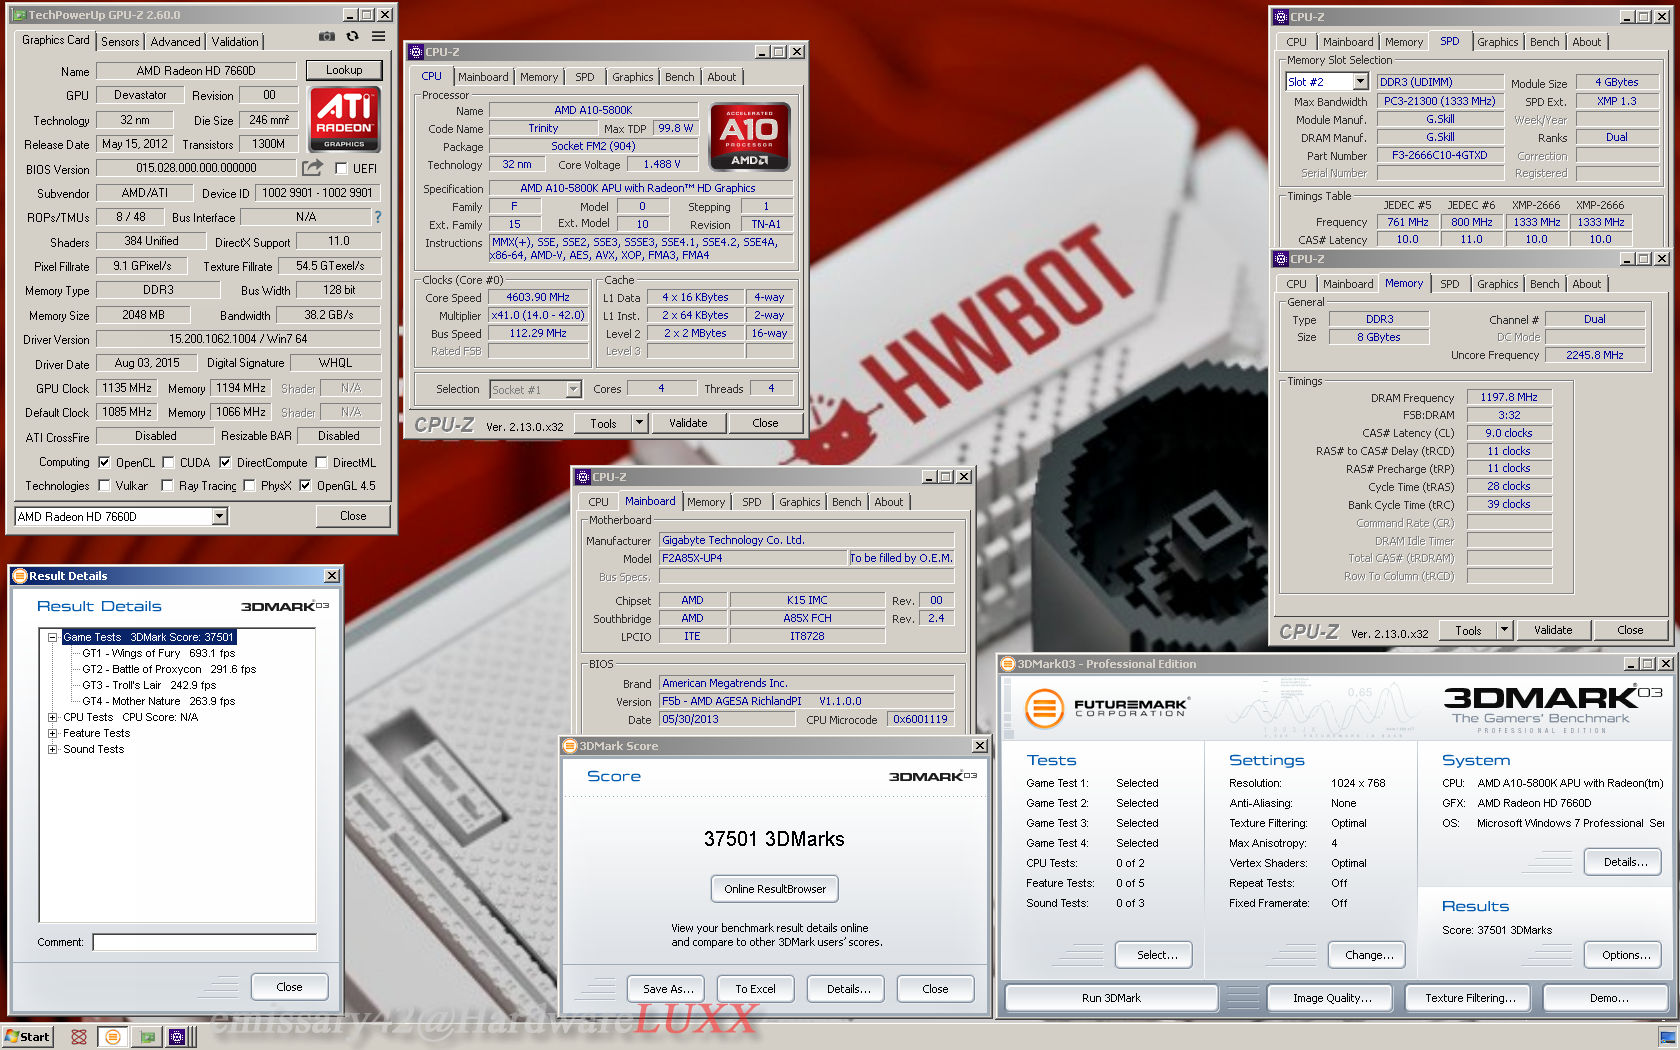1680x1050 pixels.
Task: Toggle the Ray Tracing checkbox
Action: tap(168, 486)
